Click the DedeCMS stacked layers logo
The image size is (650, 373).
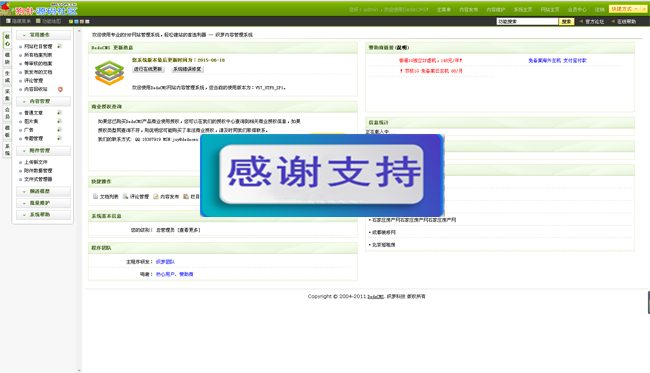[109, 73]
